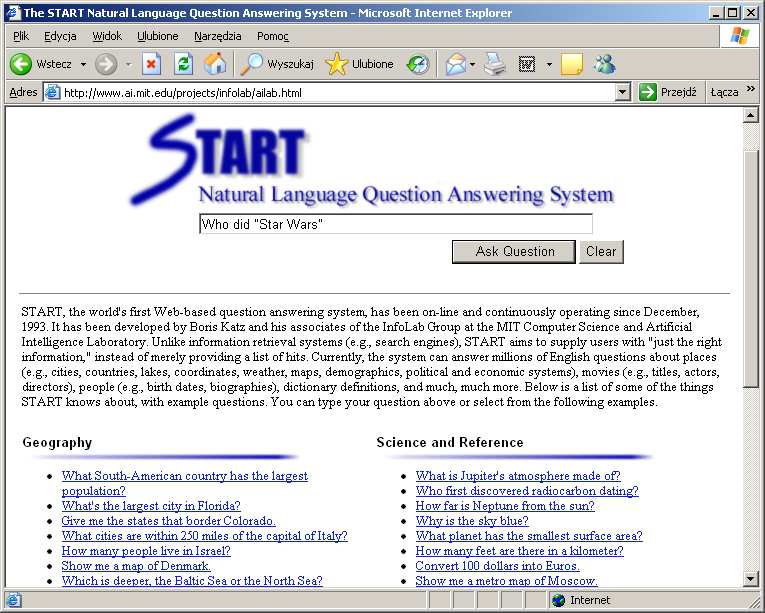Viewport: 765px width, 613px height.
Task: Click the question input field
Action: click(396, 224)
